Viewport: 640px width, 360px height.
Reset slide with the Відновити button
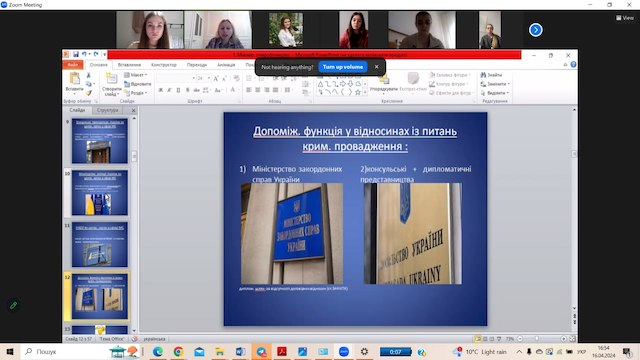(x=138, y=84)
